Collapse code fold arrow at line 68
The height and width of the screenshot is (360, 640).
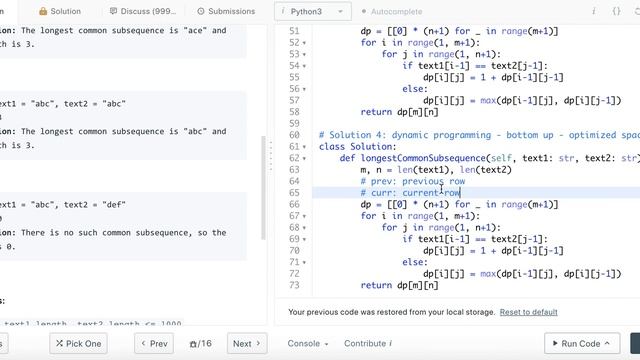pos(304,228)
